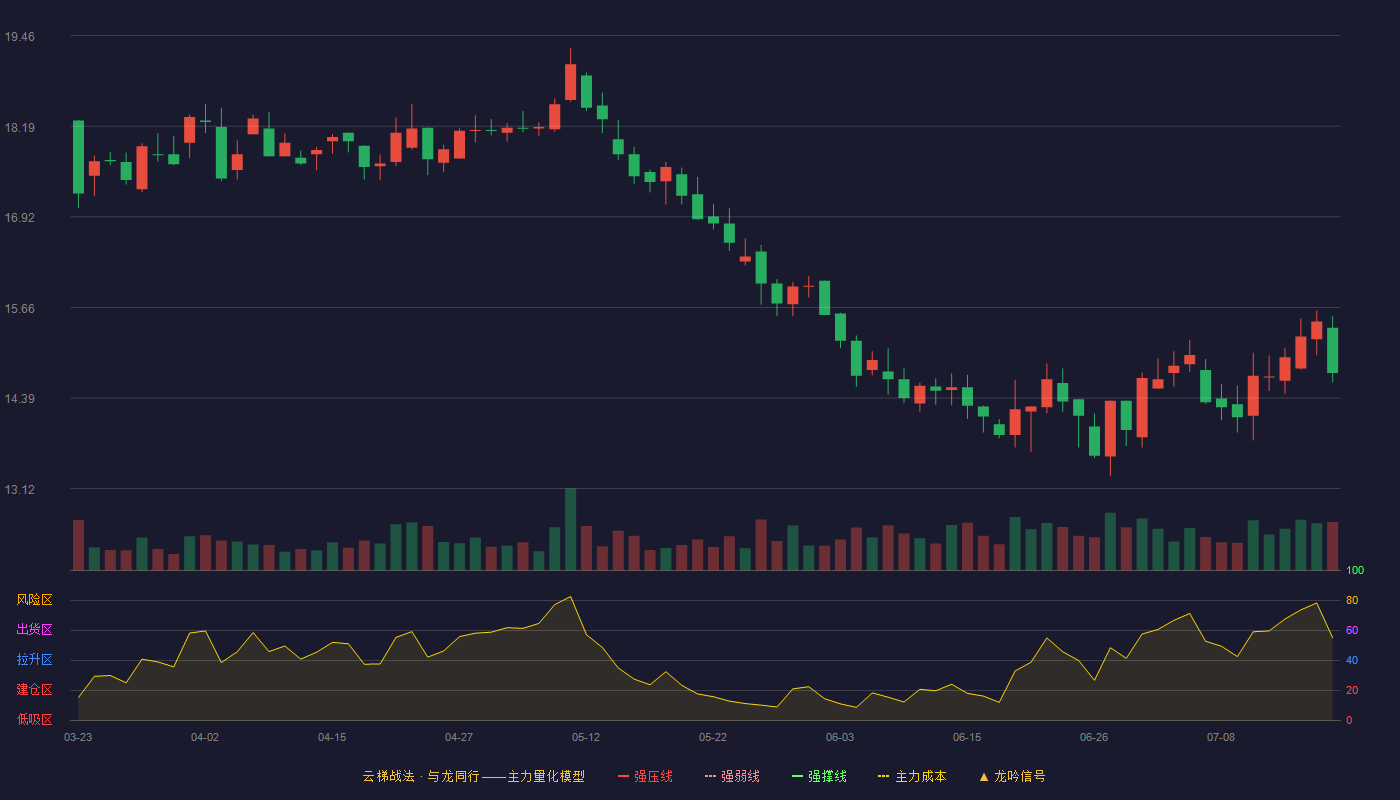Click the yellow dotted icon before 主力成本
This screenshot has height=800, width=1400.
[884, 776]
